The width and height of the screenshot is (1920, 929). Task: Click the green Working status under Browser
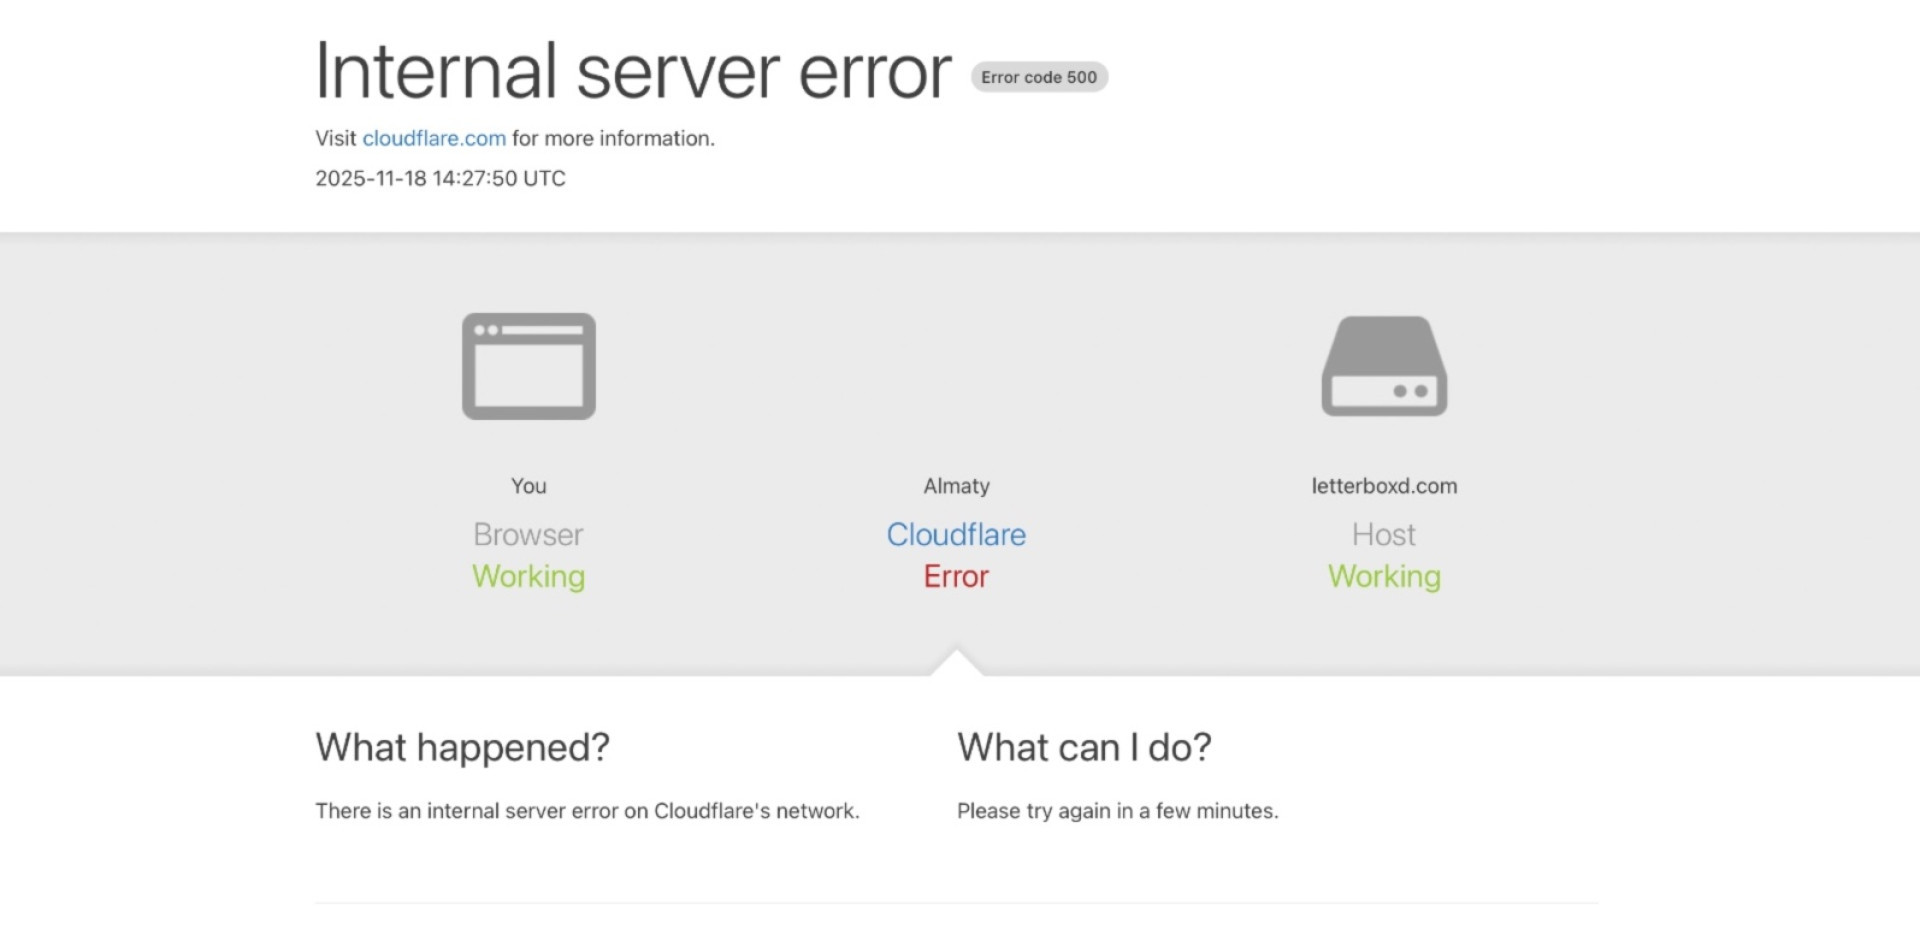tap(528, 577)
